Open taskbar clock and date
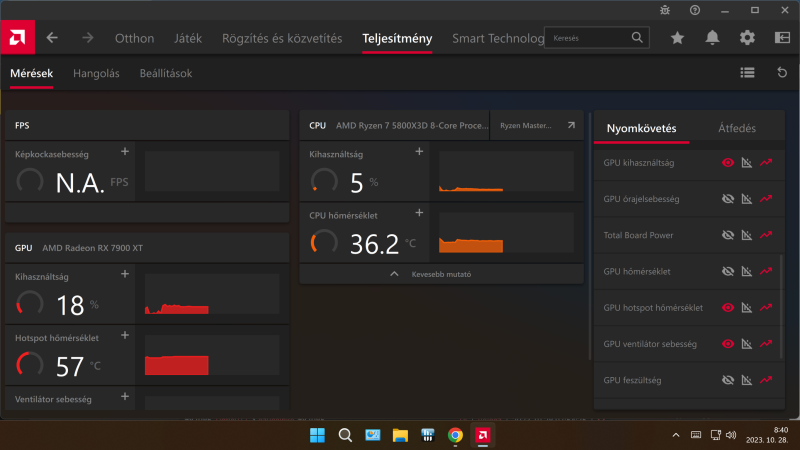This screenshot has width=800, height=450. coord(767,435)
